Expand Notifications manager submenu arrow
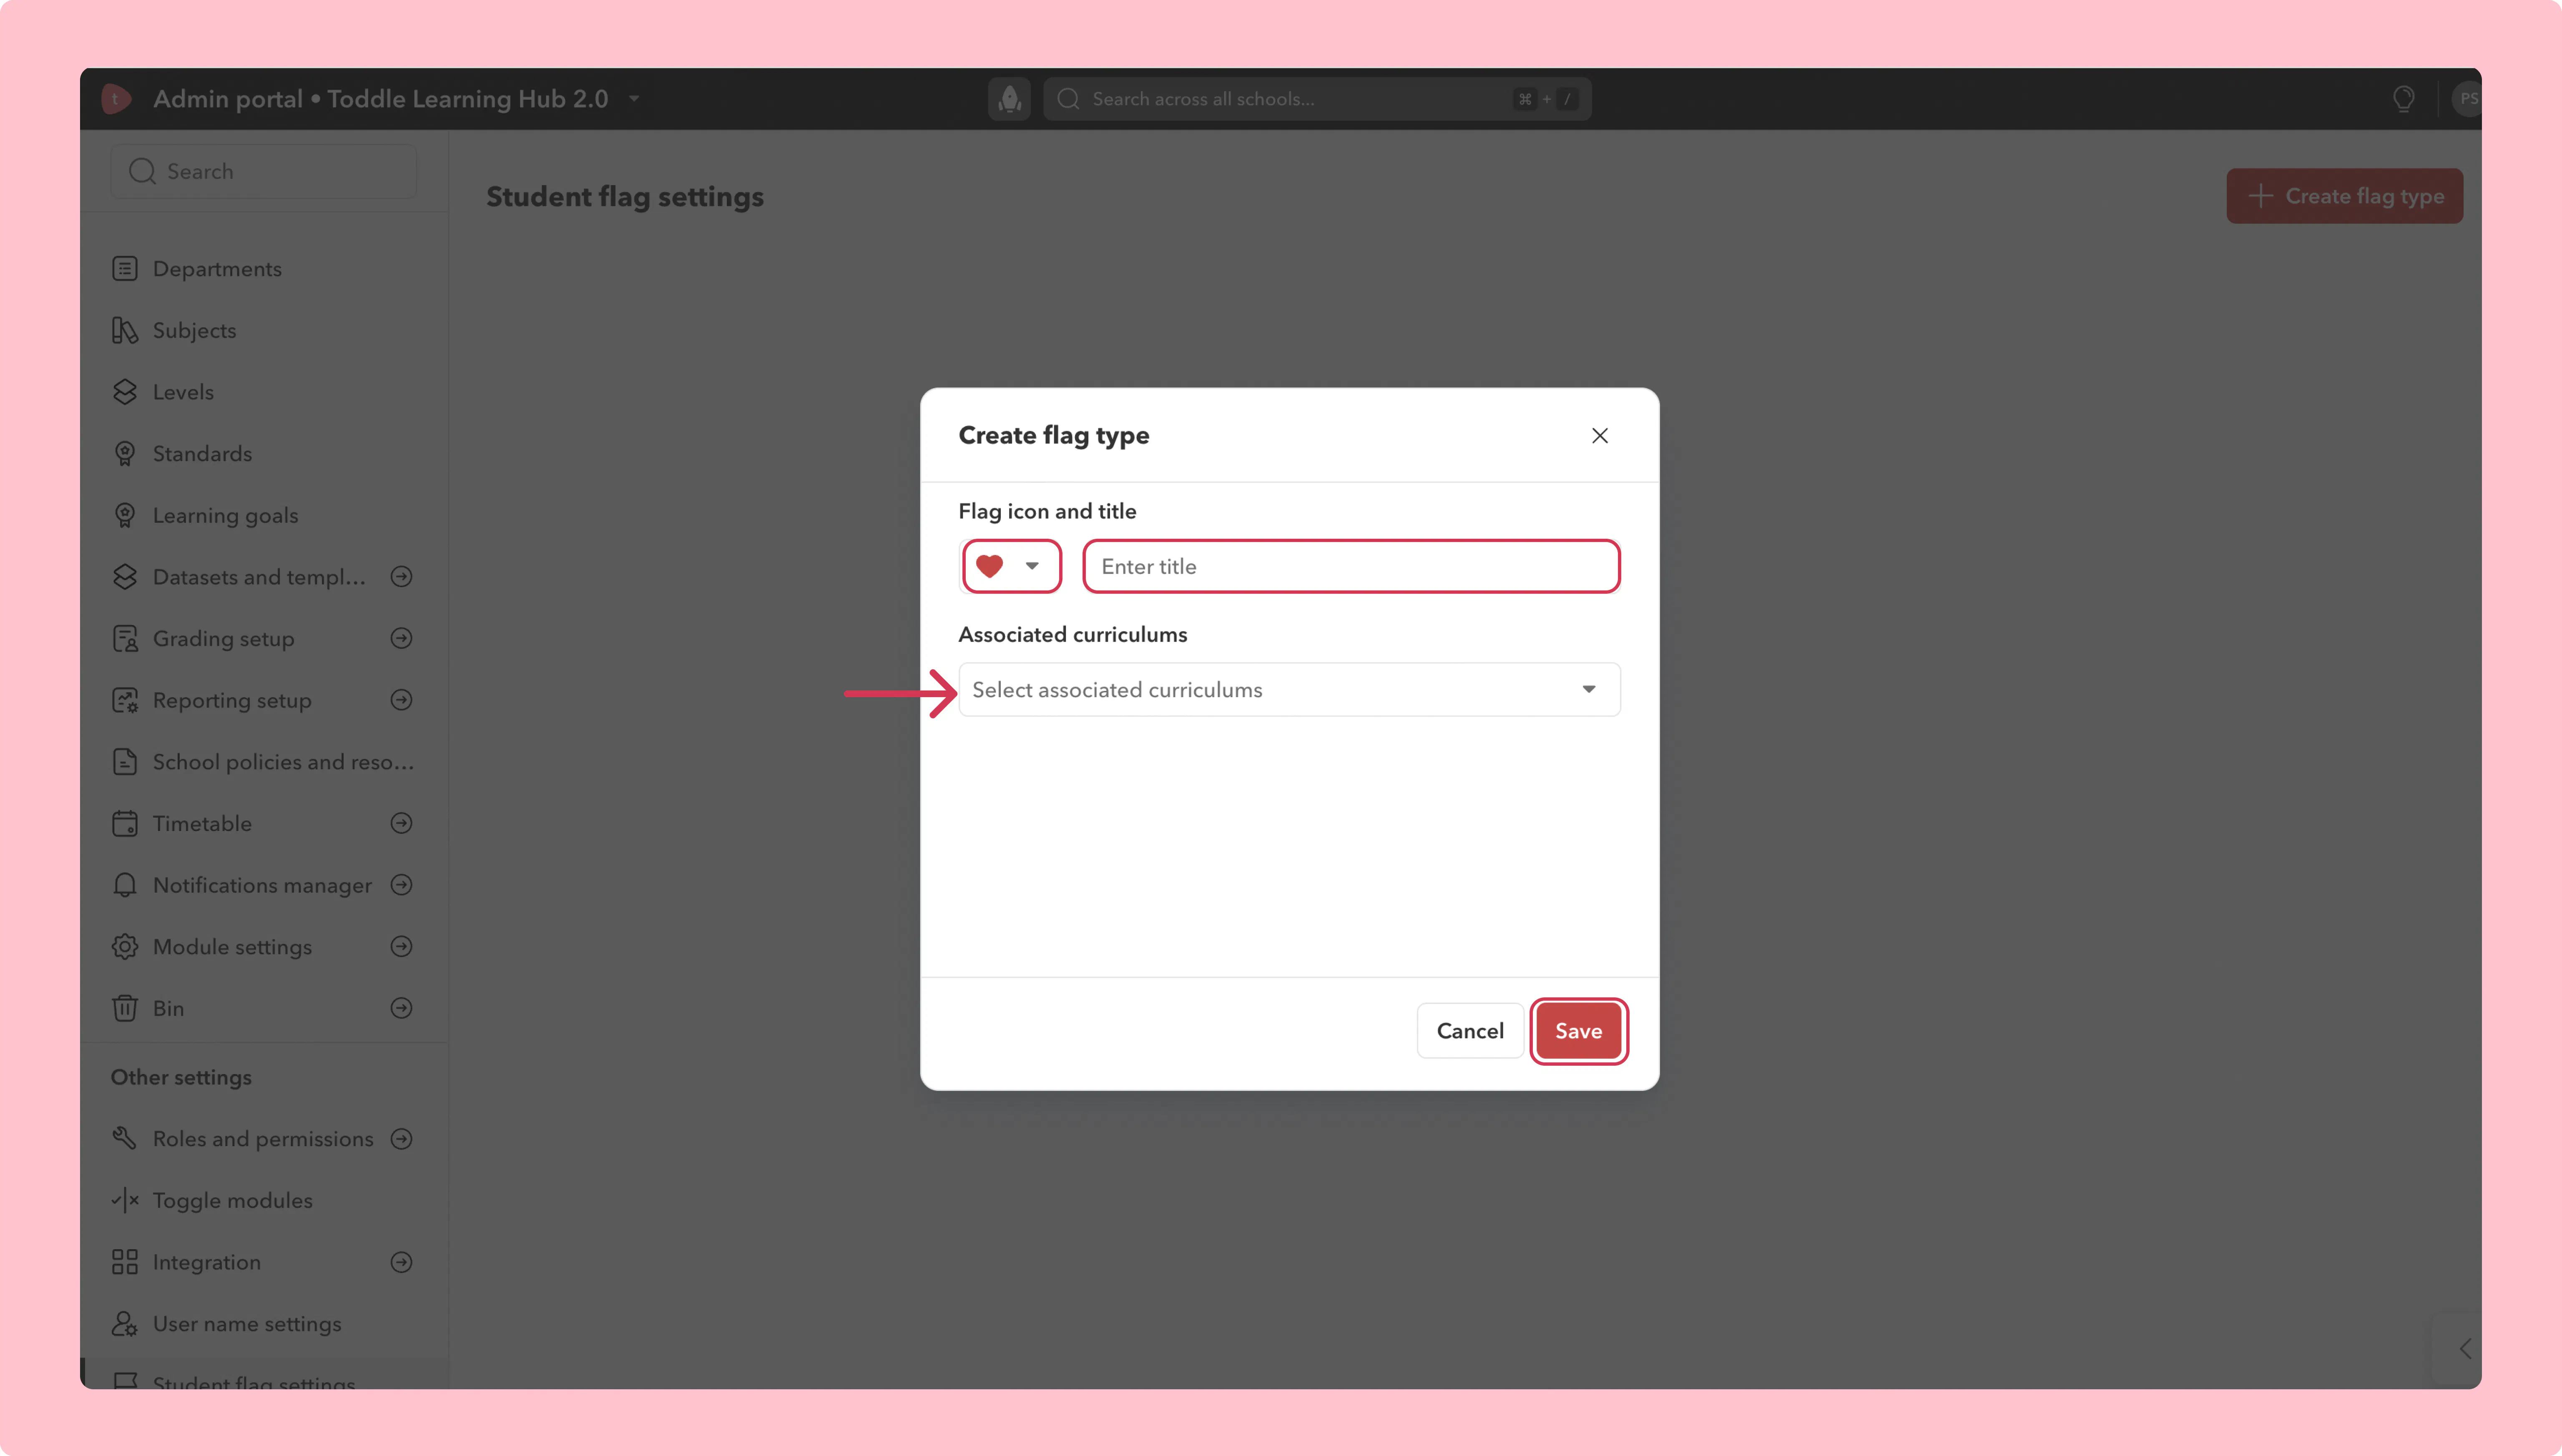2562x1456 pixels. [402, 886]
